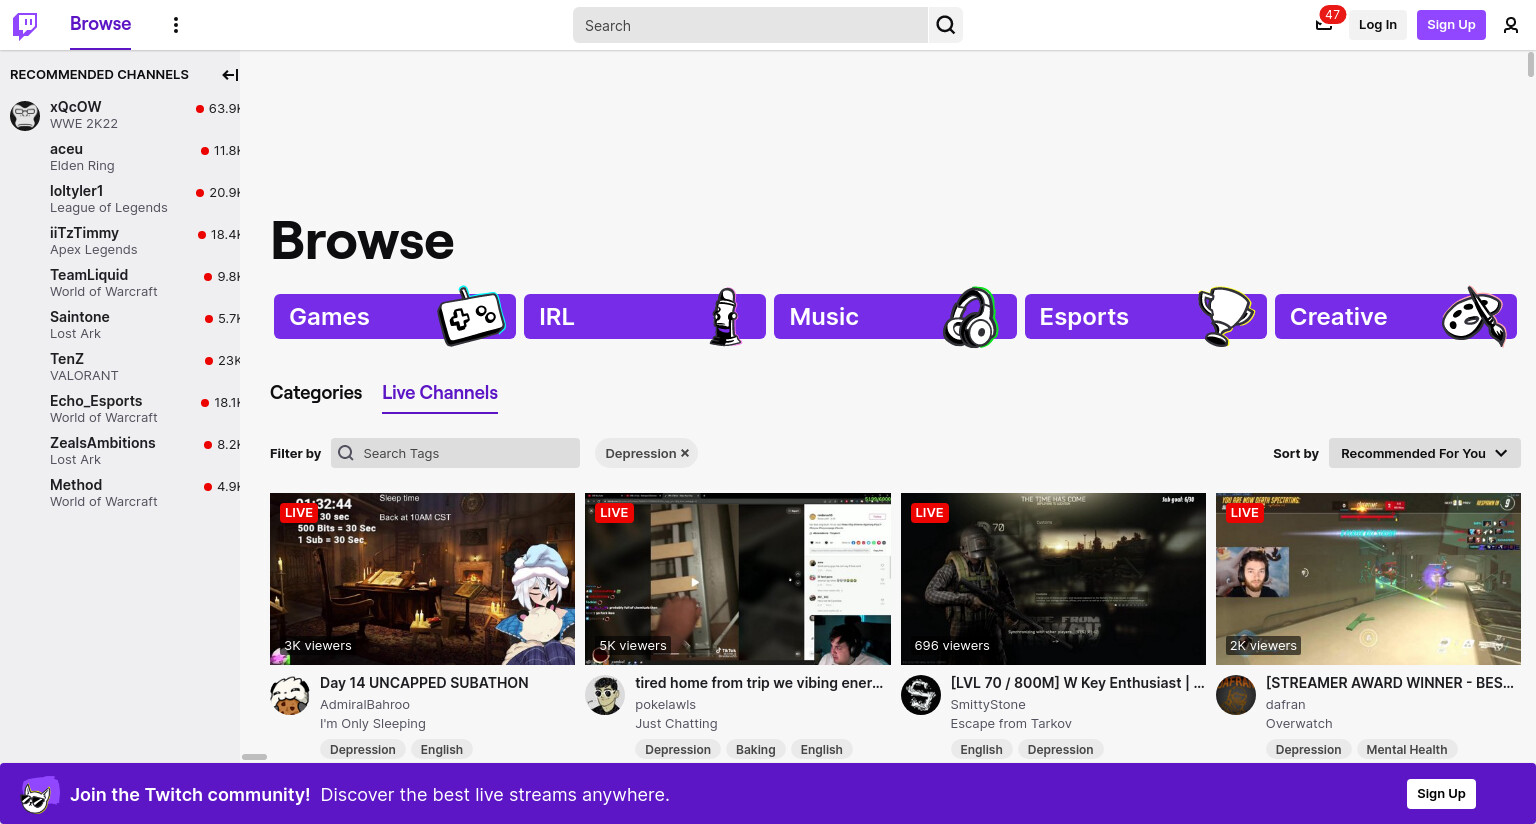Click dafran streamer avatar
1536x824 pixels.
pyautogui.click(x=1236, y=695)
